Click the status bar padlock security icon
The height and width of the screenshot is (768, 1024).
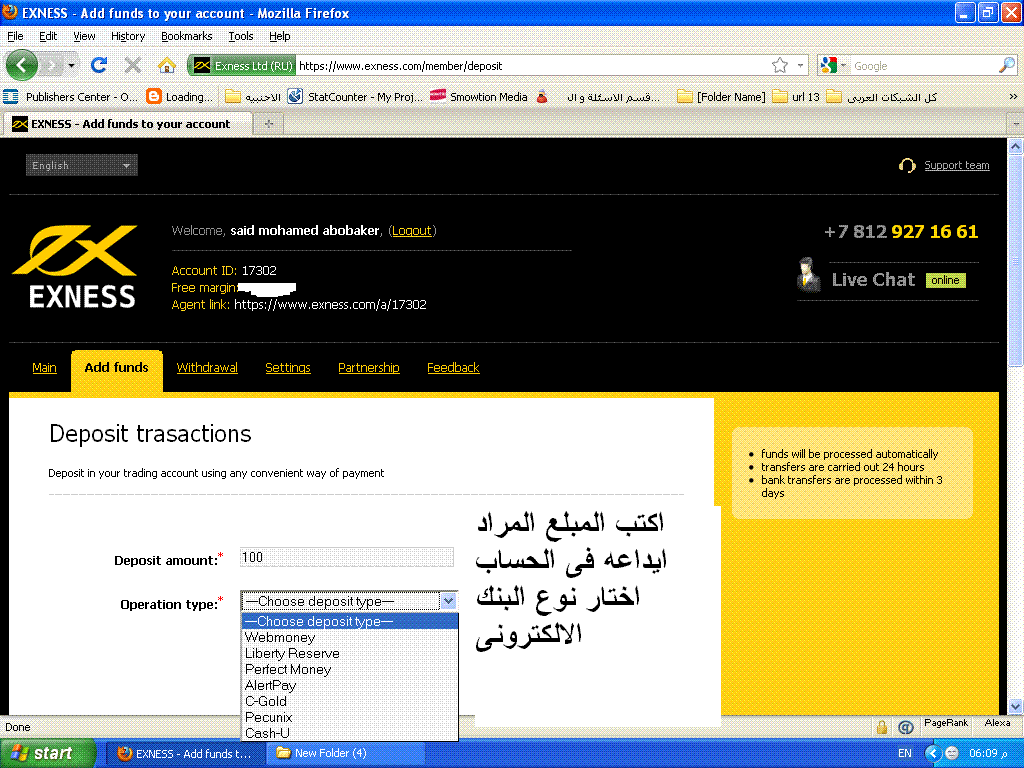pos(882,727)
